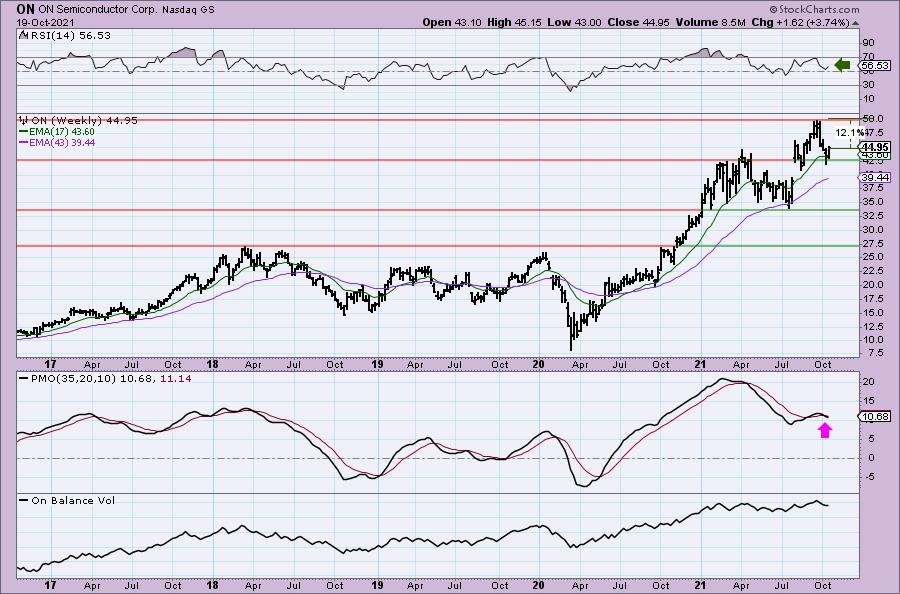Screen dimensions: 900x594
Task: Click year 17 on the bottom OBV time axis
Action: coord(51,585)
